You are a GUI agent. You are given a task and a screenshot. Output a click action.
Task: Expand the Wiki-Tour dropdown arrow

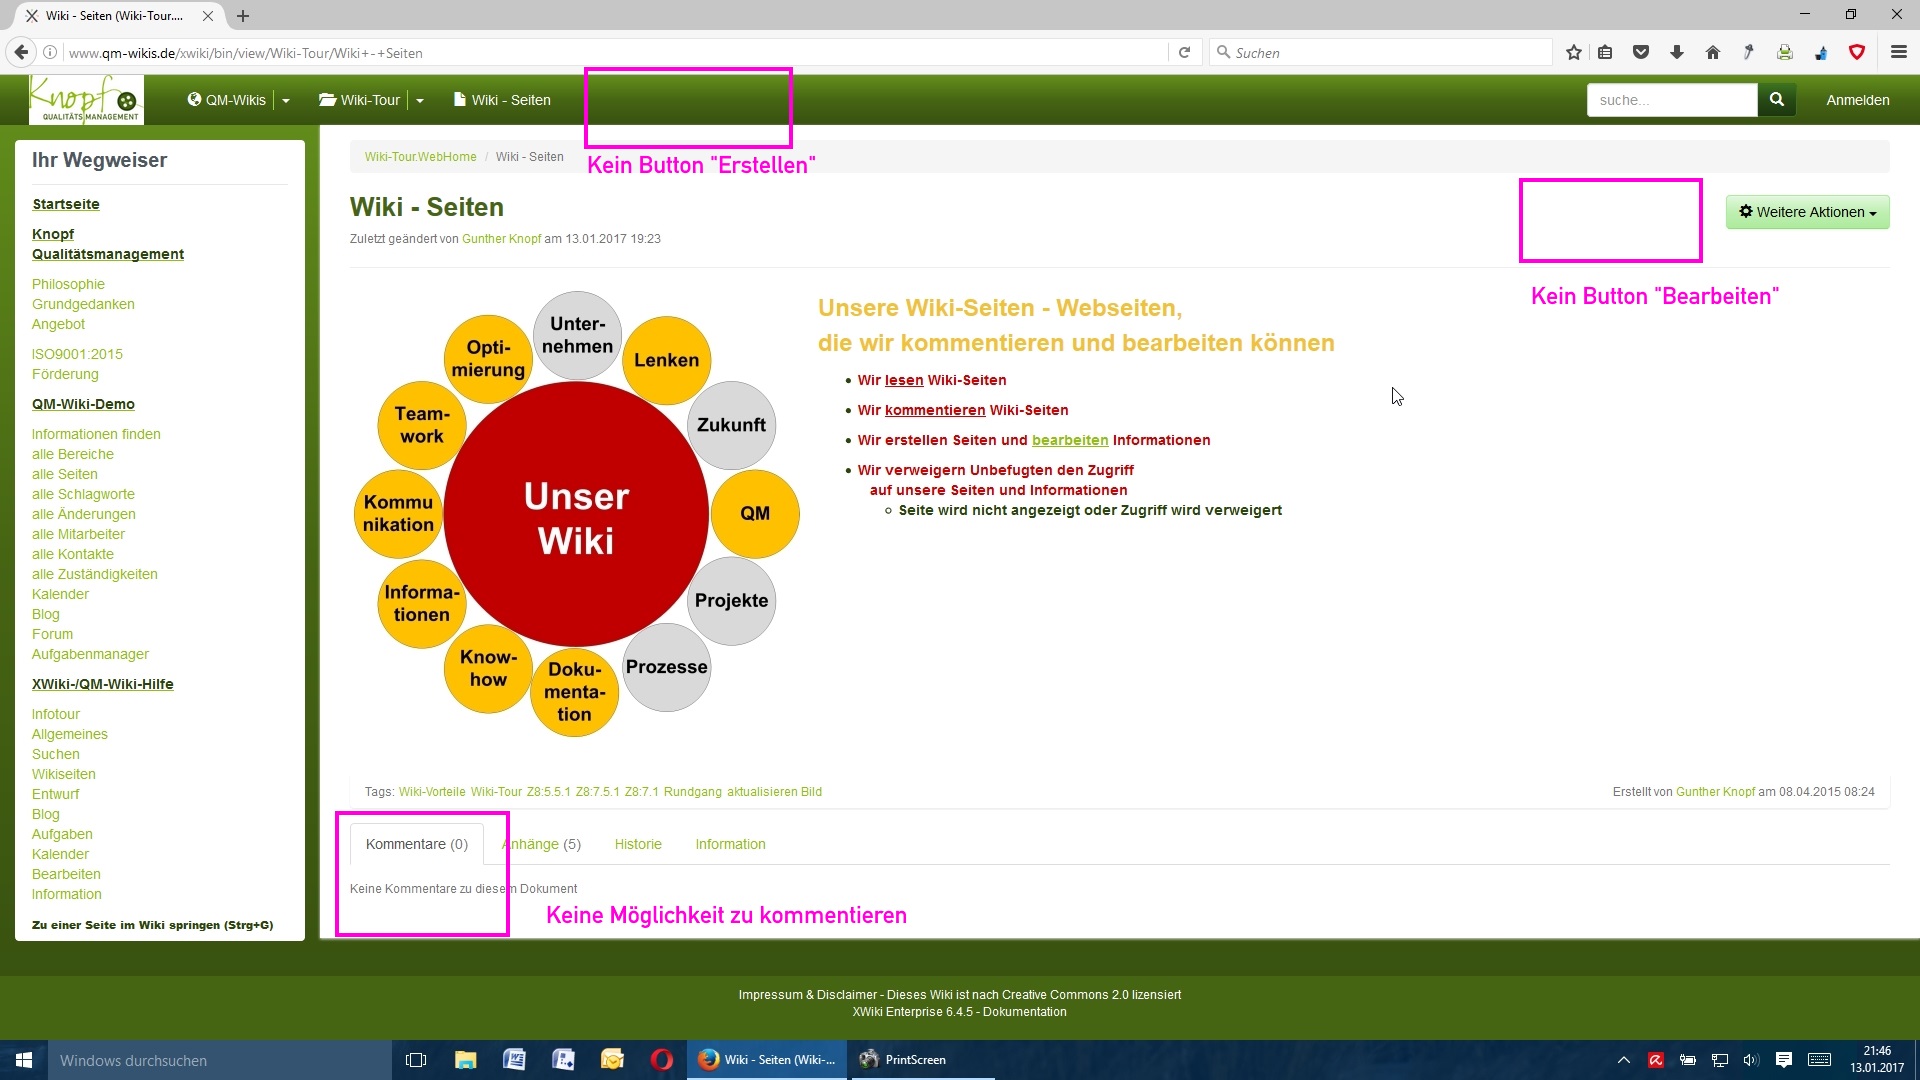420,101
